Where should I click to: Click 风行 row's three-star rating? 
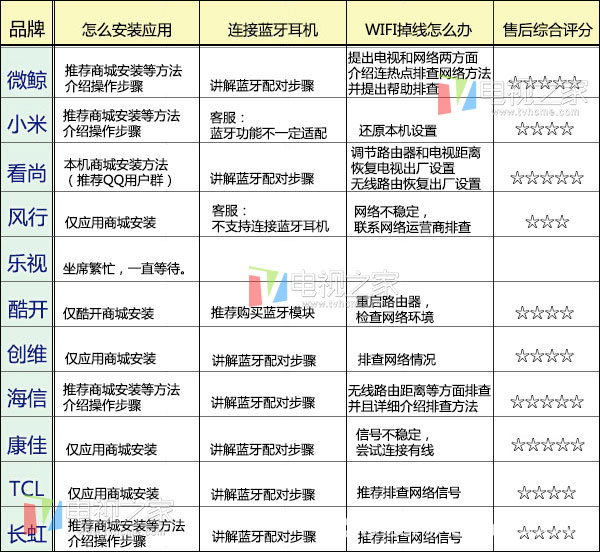click(547, 221)
